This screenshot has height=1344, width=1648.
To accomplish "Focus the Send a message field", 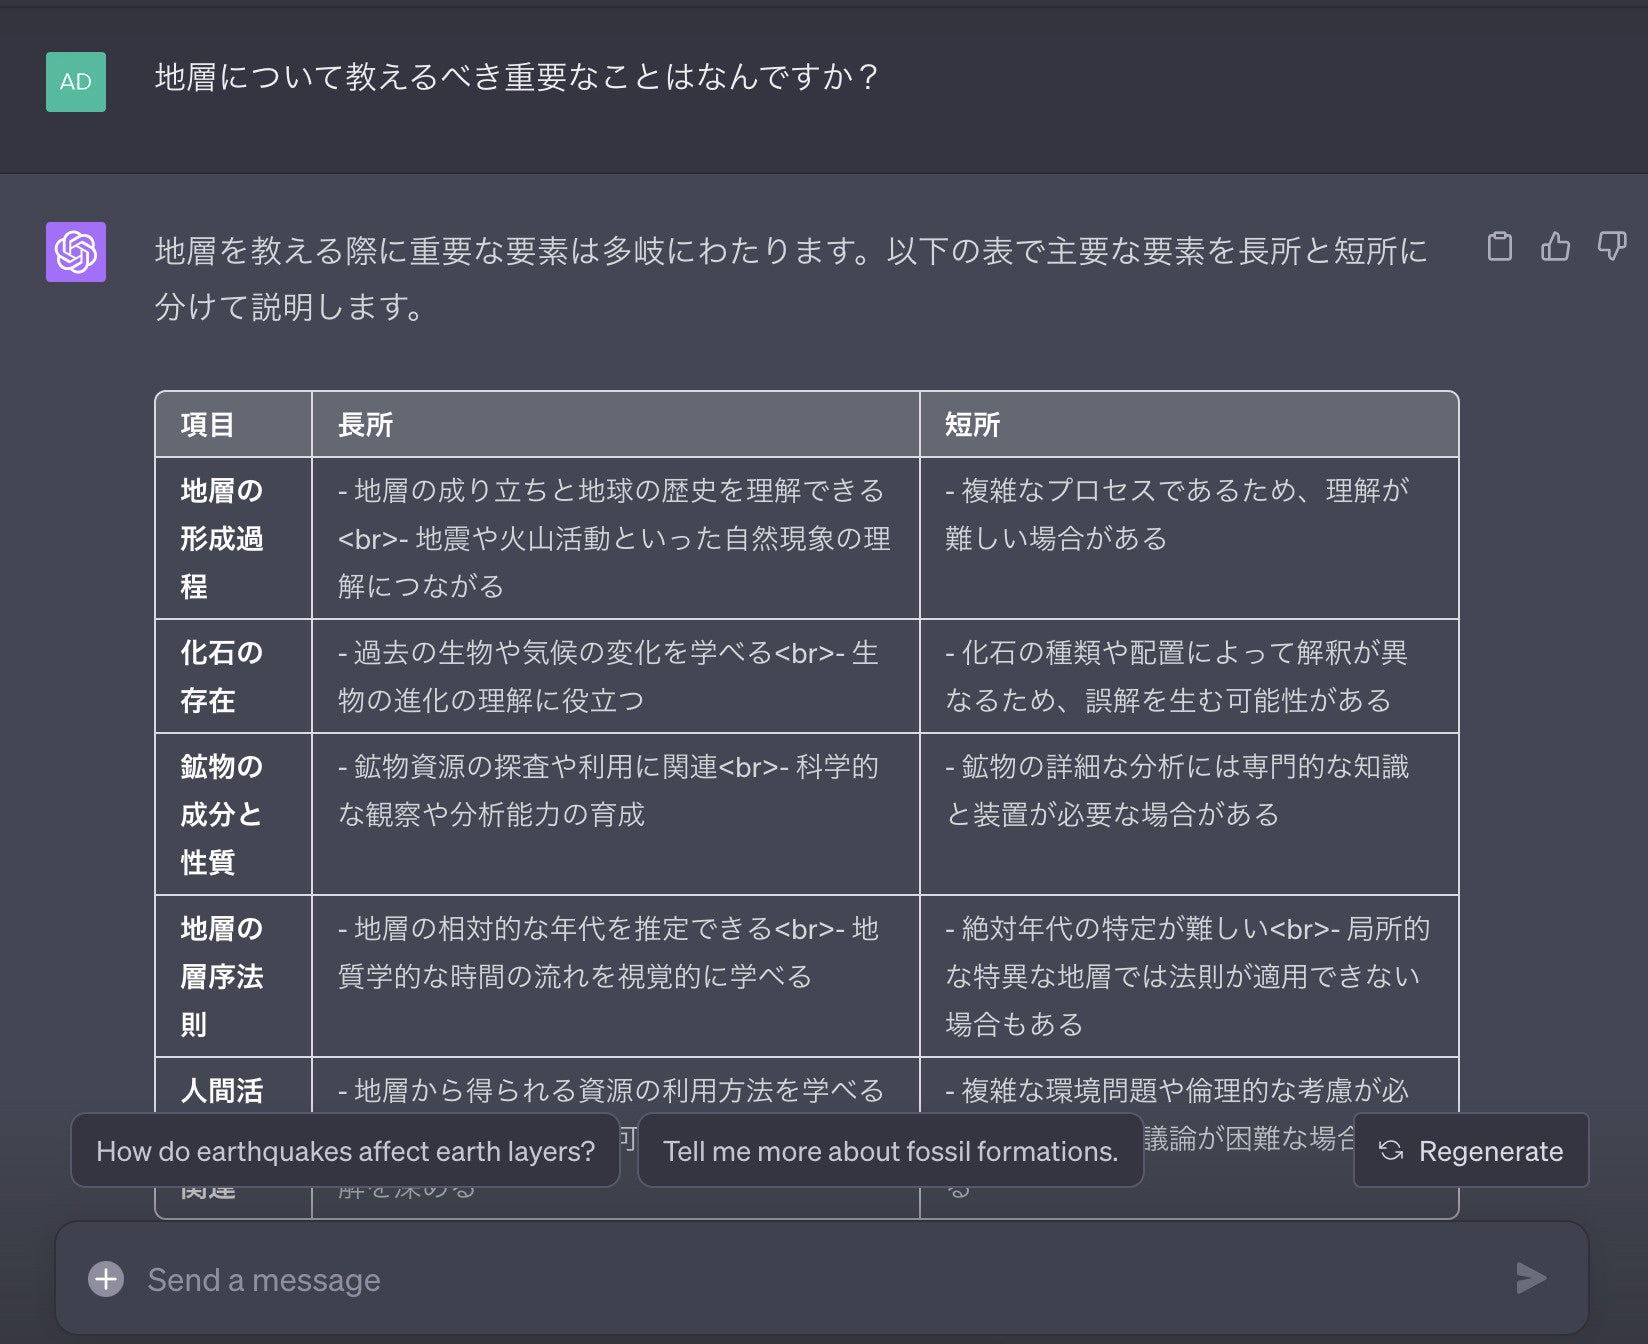I will click(800, 1279).
